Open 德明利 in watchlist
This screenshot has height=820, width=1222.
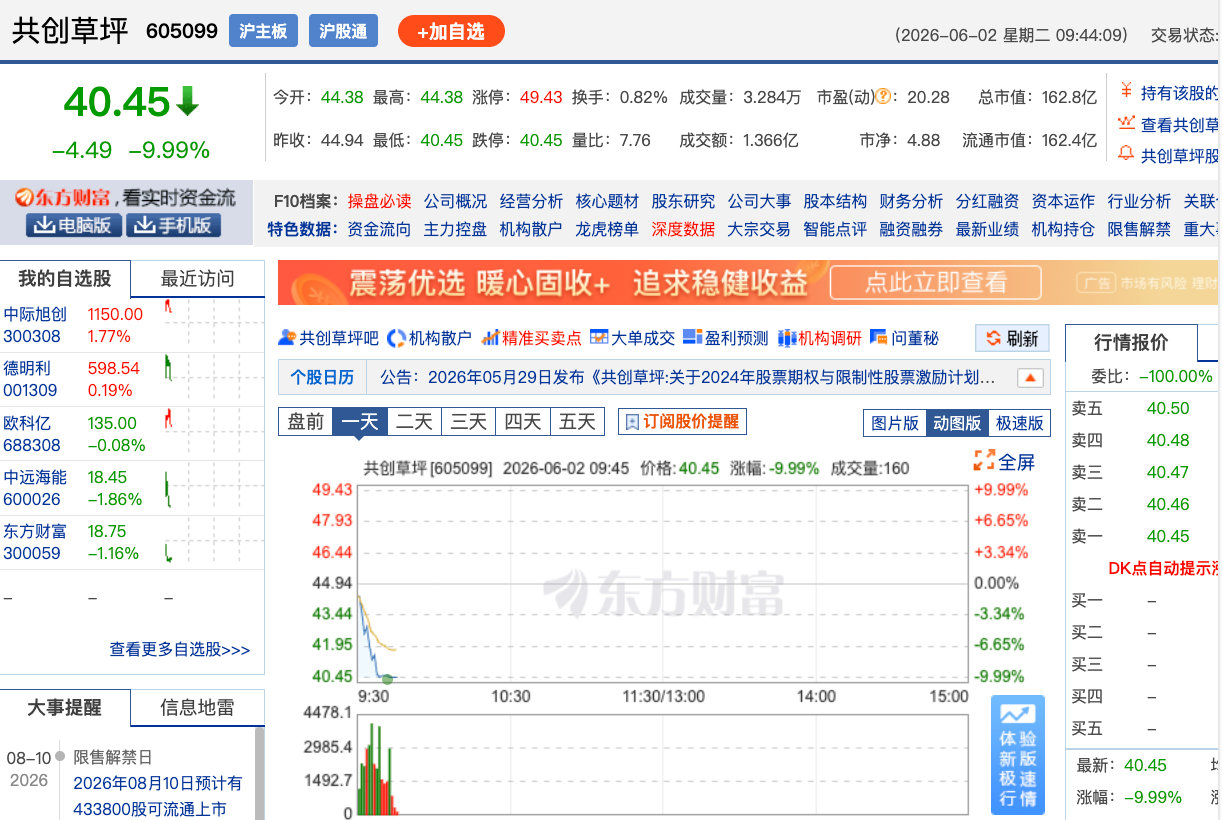(27, 368)
